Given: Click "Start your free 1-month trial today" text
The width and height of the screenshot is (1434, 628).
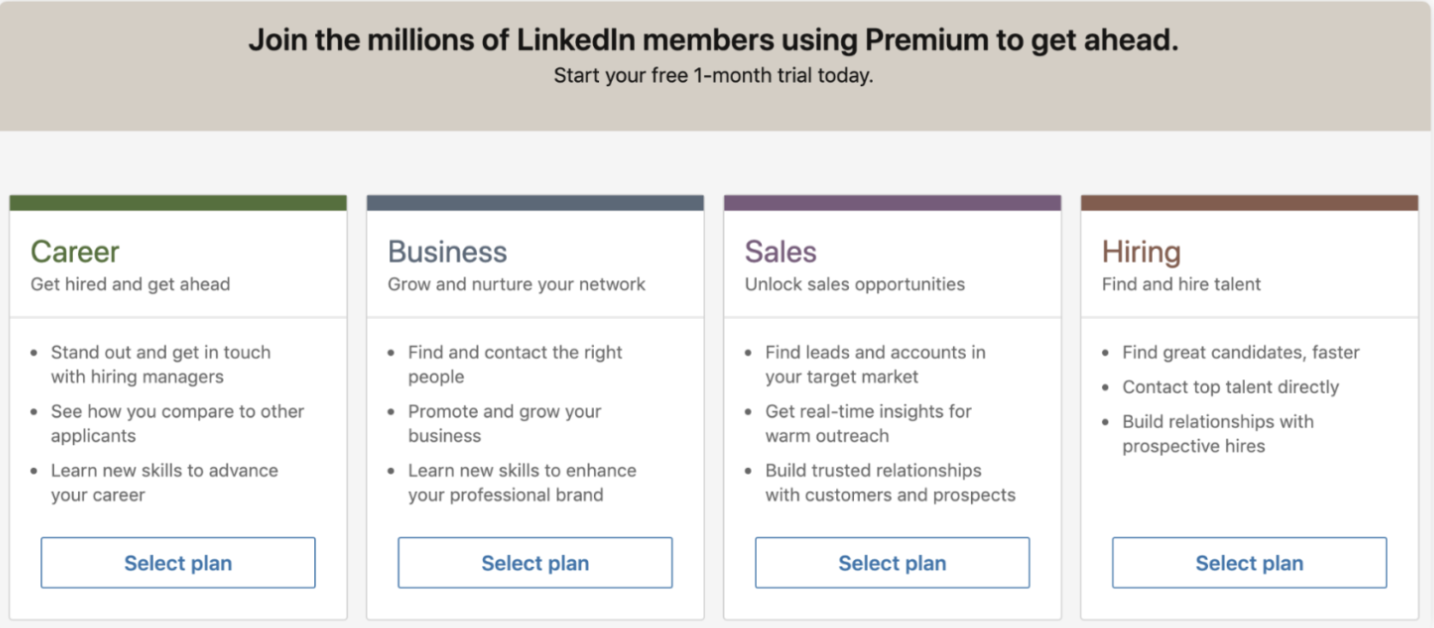Looking at the screenshot, I should 713,75.
